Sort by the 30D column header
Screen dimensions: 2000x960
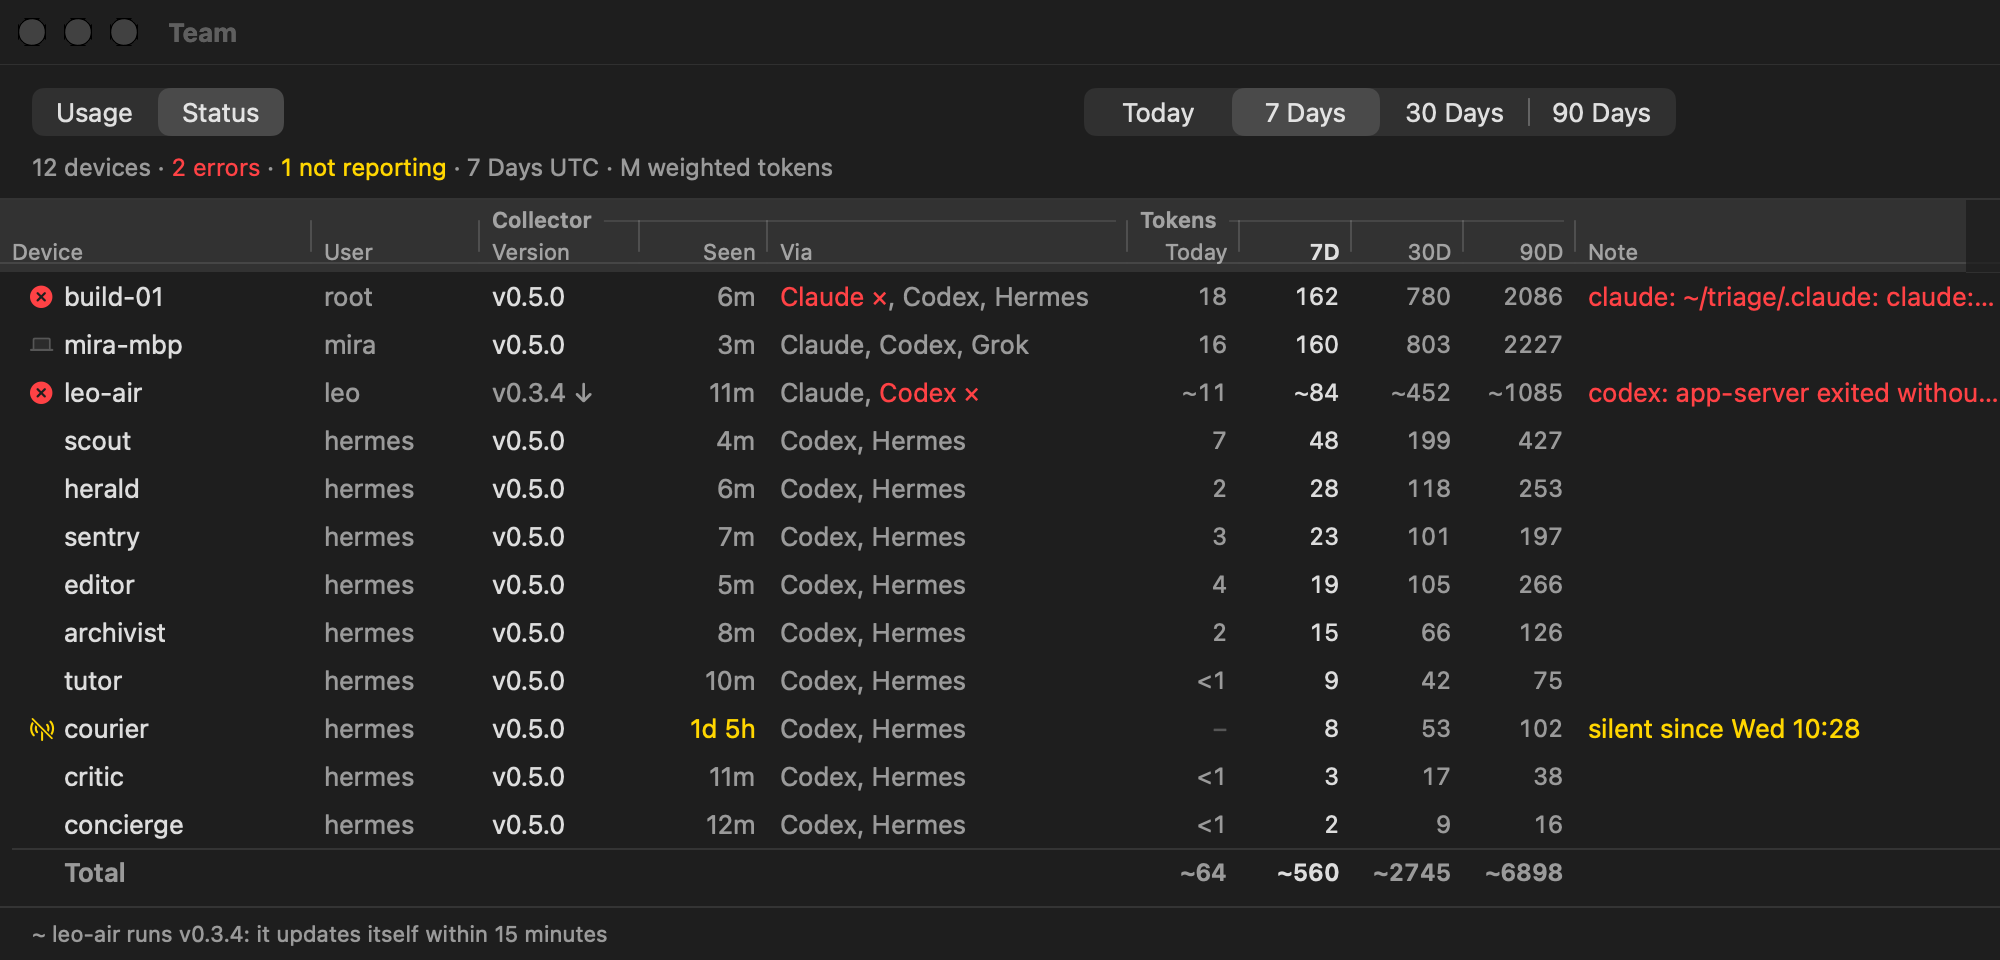(1429, 252)
